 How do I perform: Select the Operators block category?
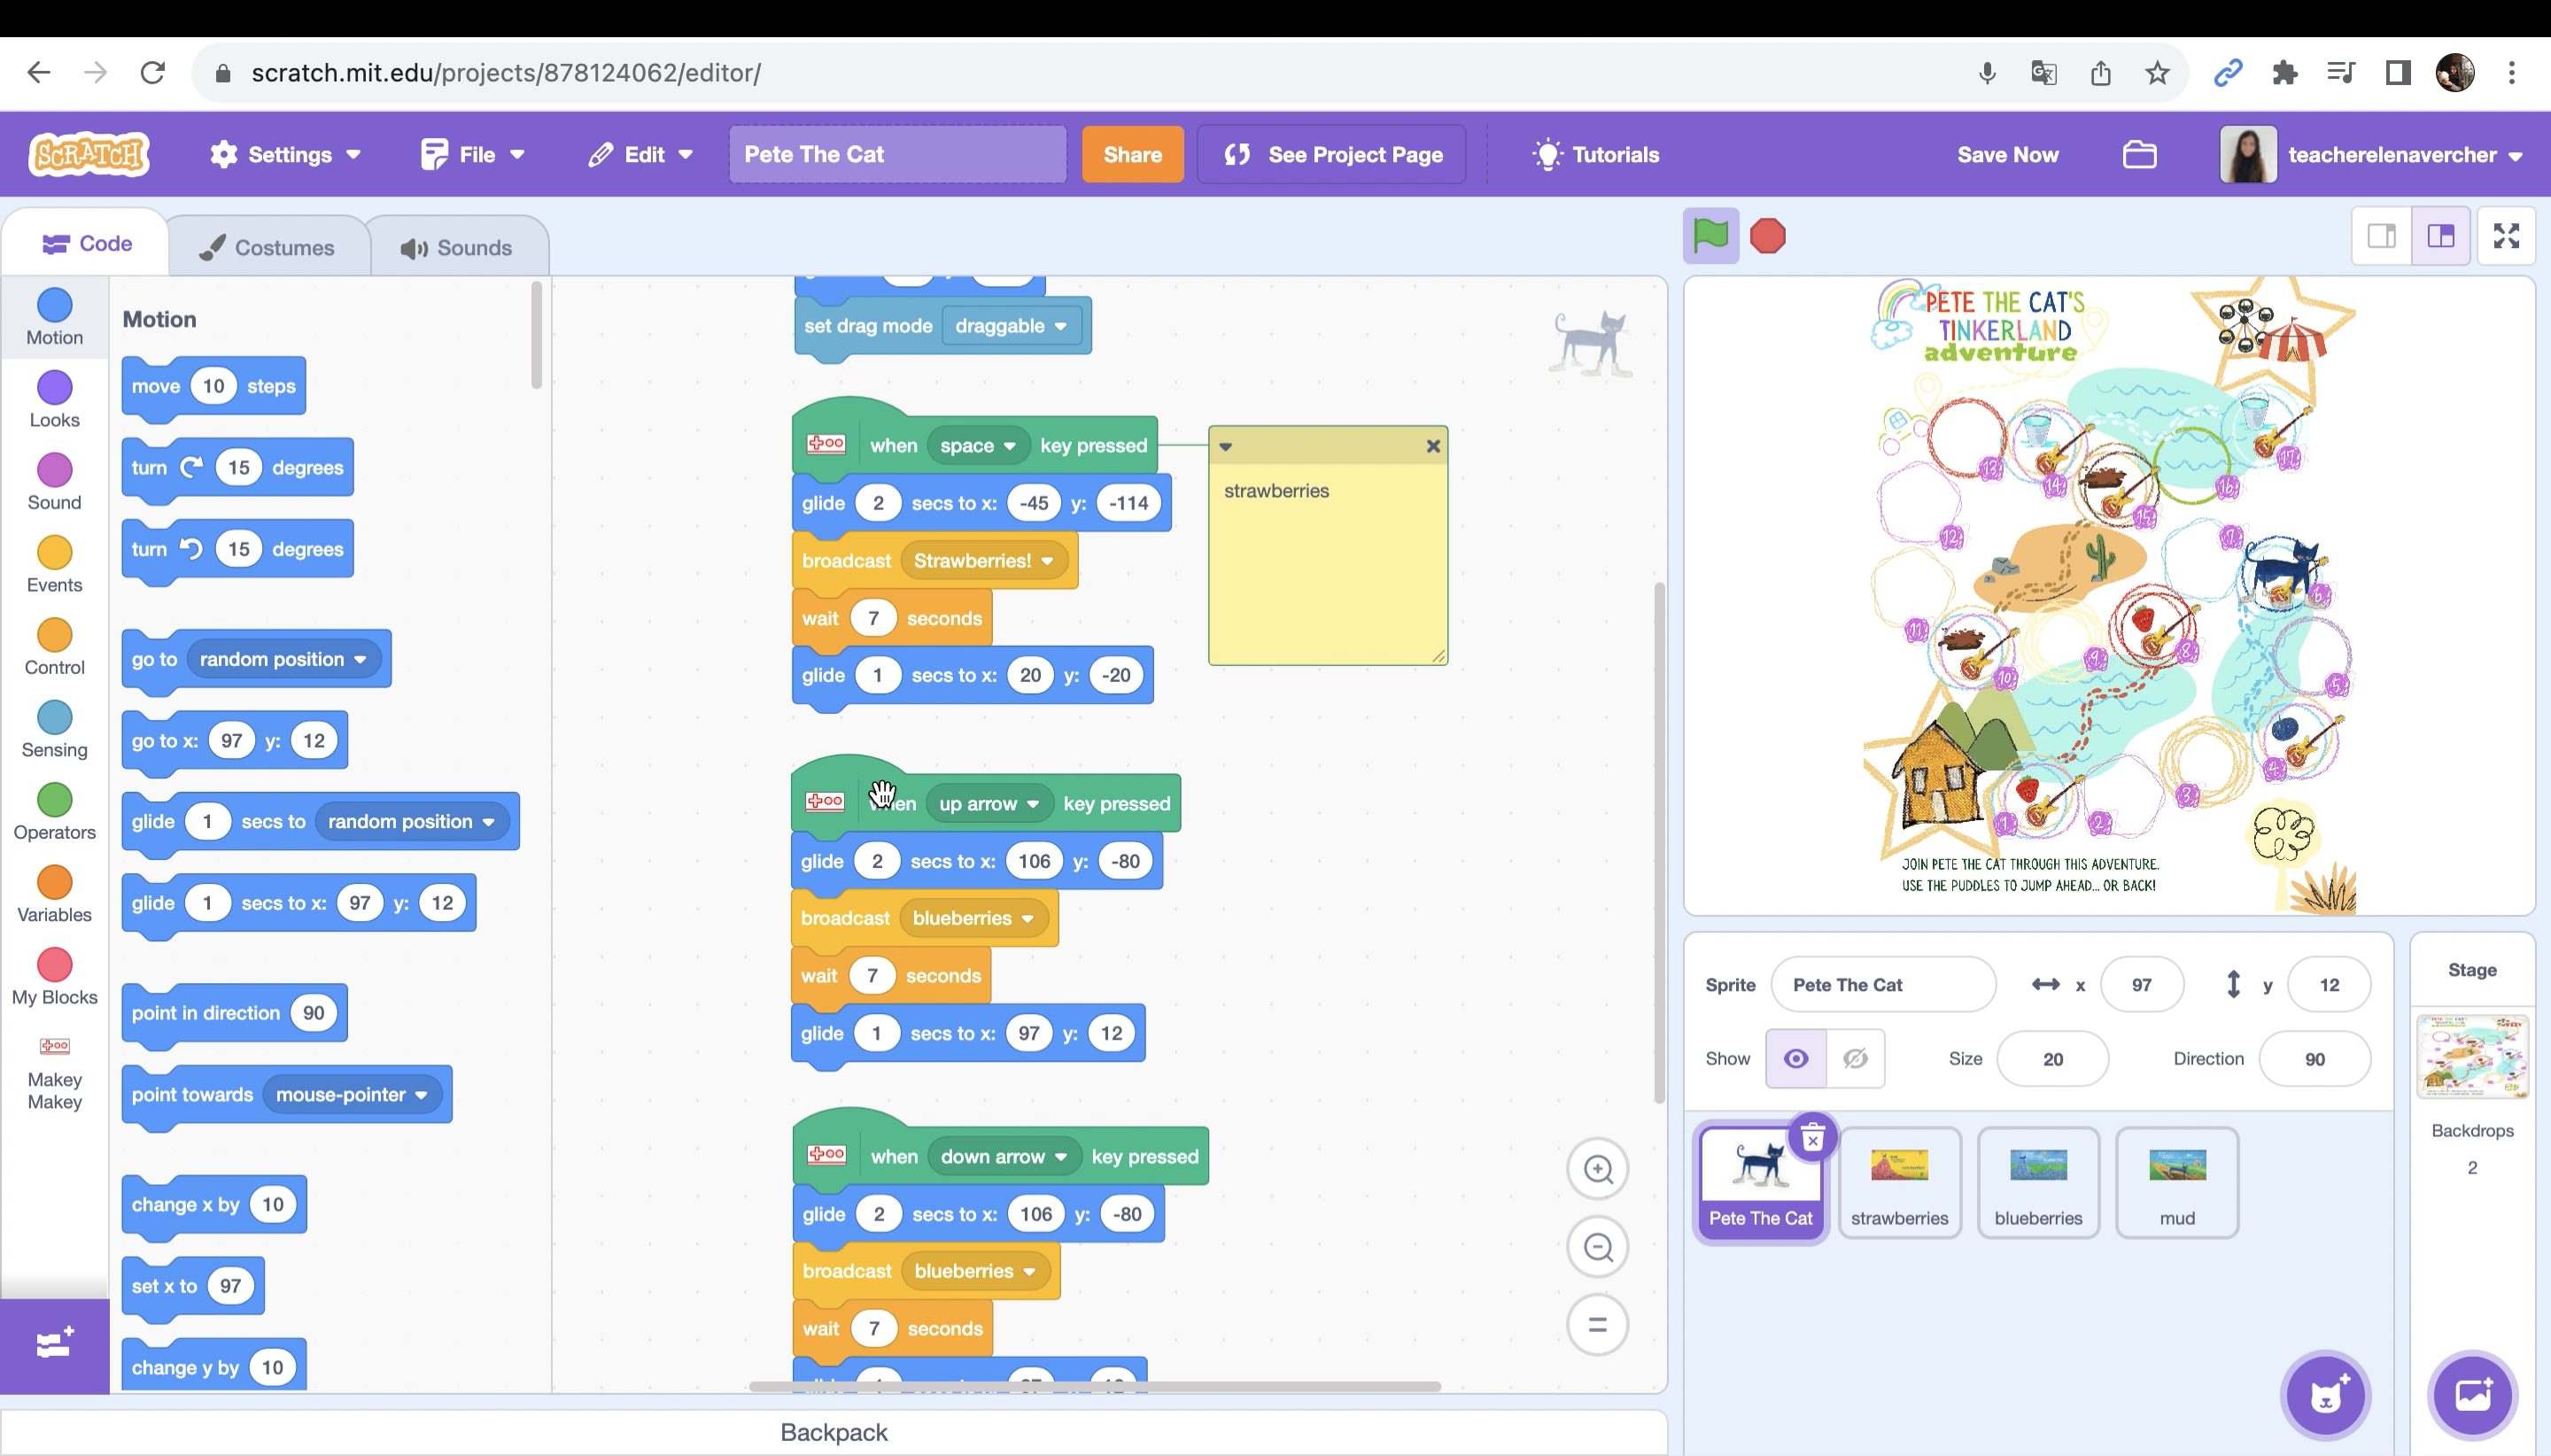(55, 812)
